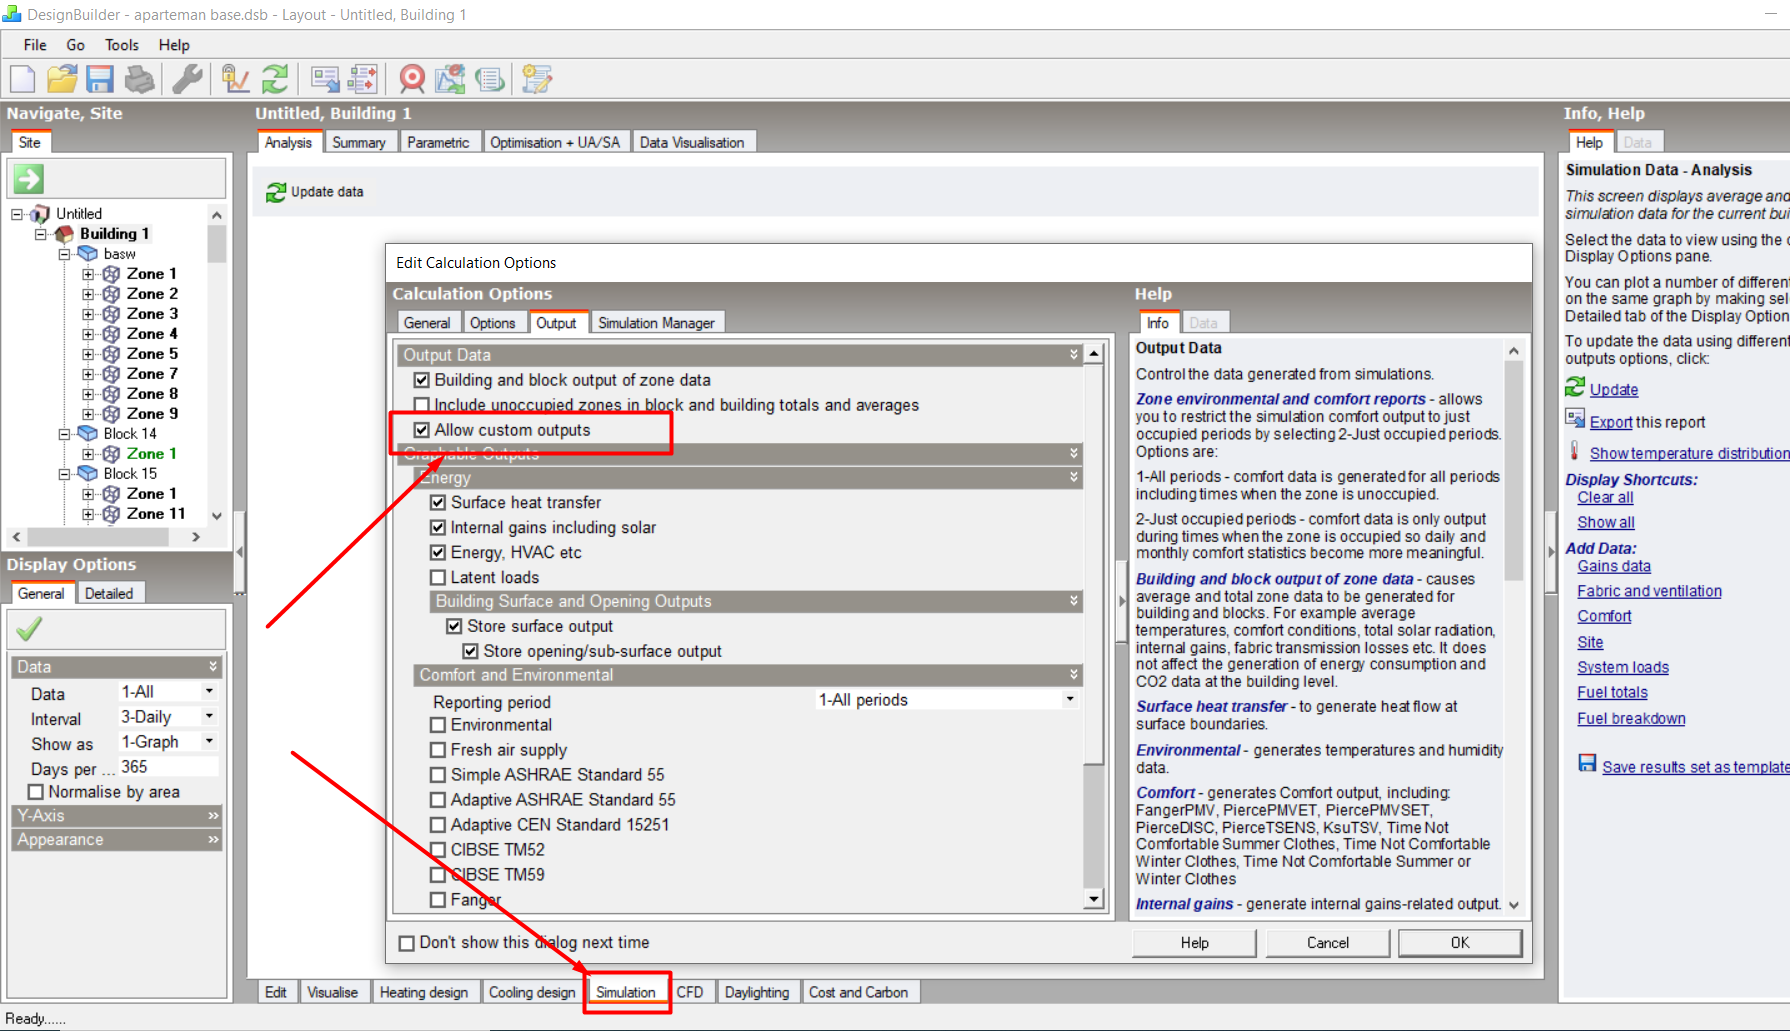
Task: Click the Days per value field
Action: pos(168,767)
